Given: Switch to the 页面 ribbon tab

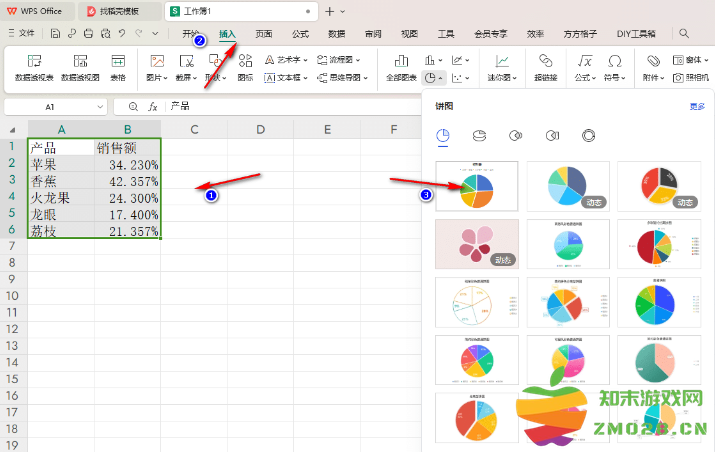Looking at the screenshot, I should 263,33.
